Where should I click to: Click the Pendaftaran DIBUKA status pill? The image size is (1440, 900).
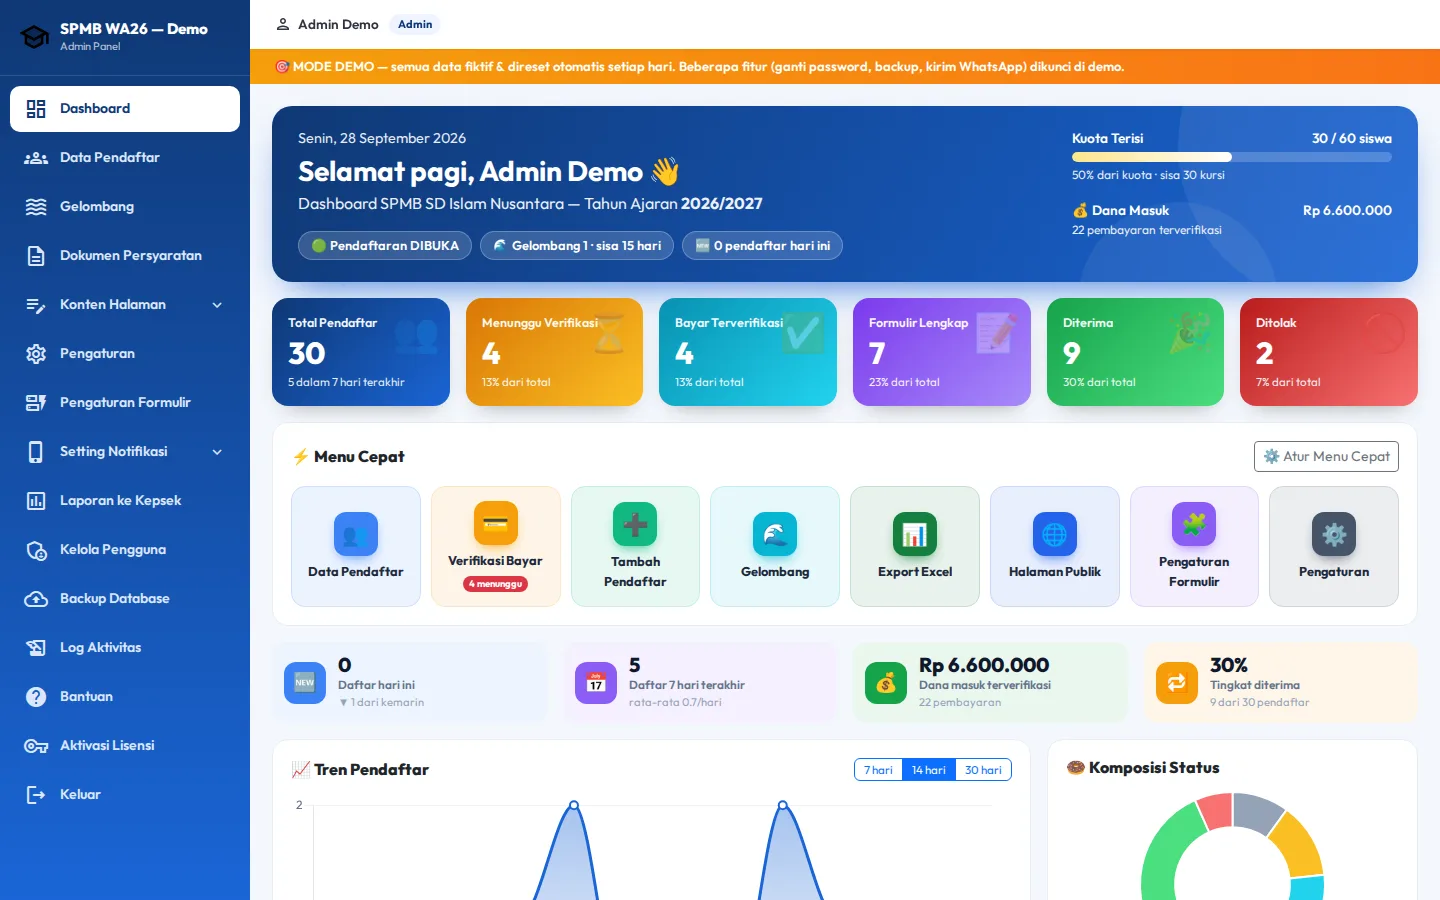point(385,246)
